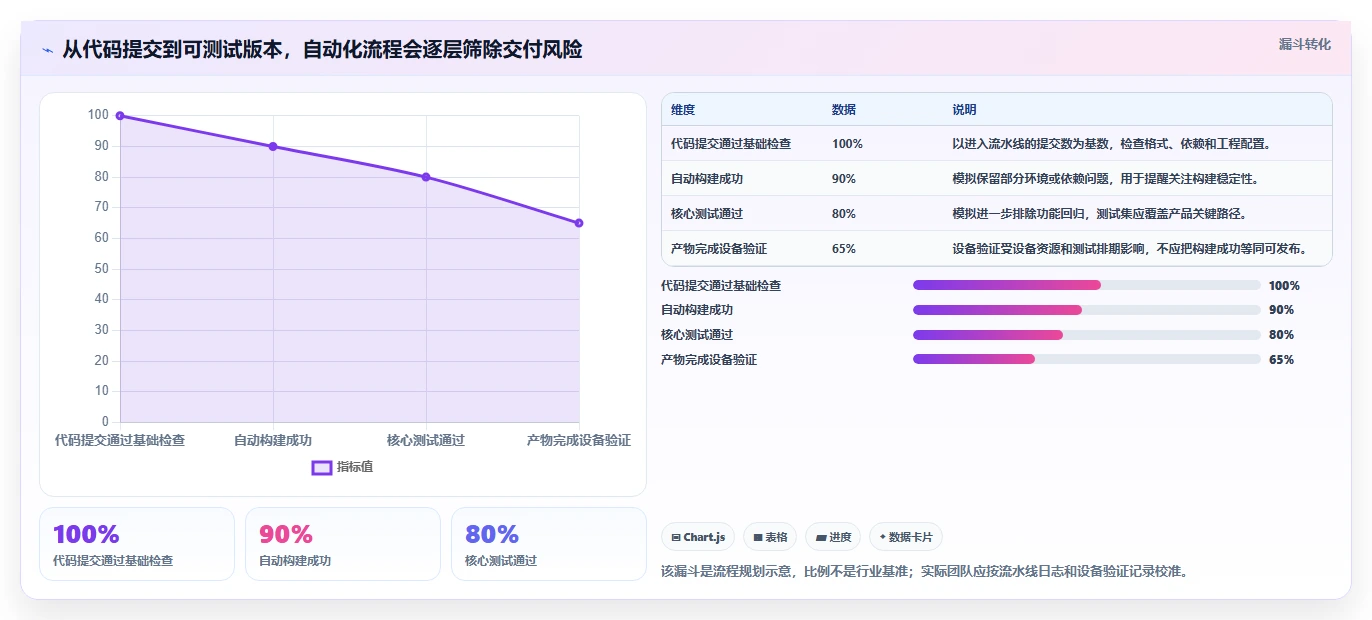The image size is (1372, 620).
Task: Click the 90% 自动构建成功 stat card
Action: 343,544
